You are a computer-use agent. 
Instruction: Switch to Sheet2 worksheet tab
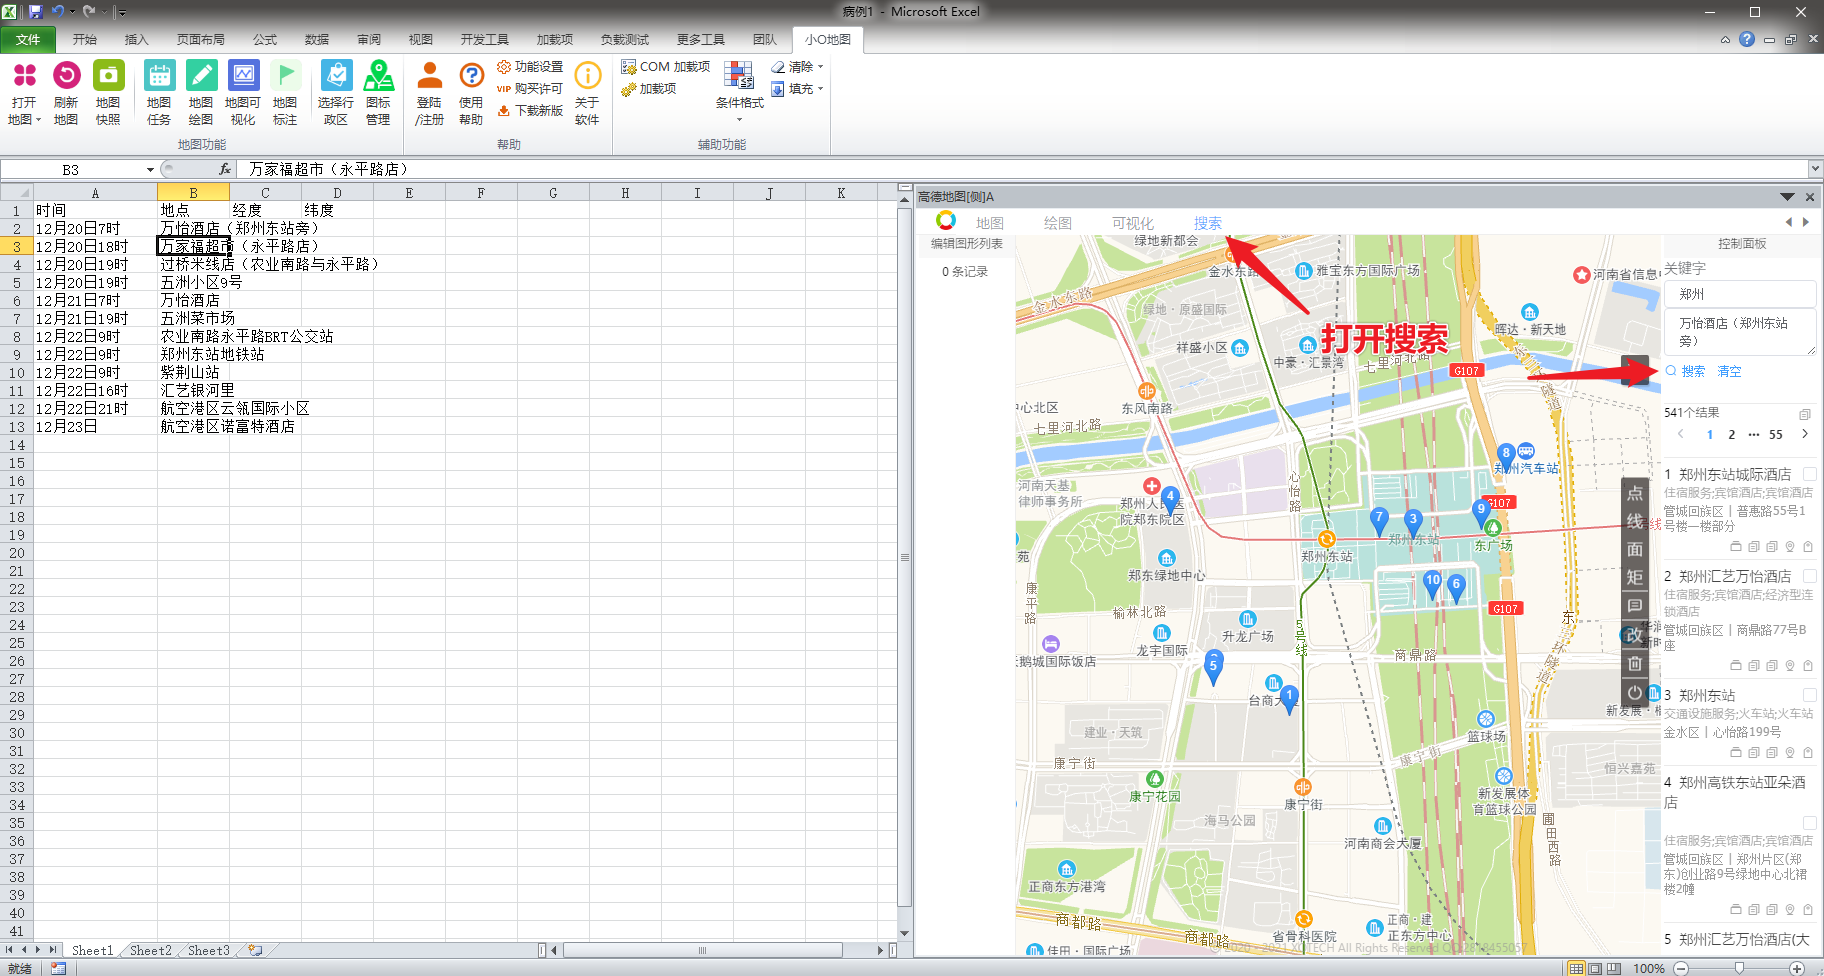point(151,951)
